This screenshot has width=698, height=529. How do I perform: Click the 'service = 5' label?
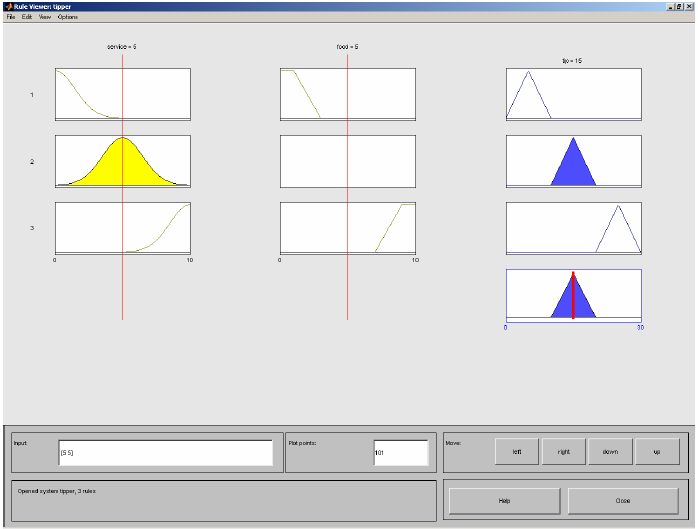pos(122,47)
